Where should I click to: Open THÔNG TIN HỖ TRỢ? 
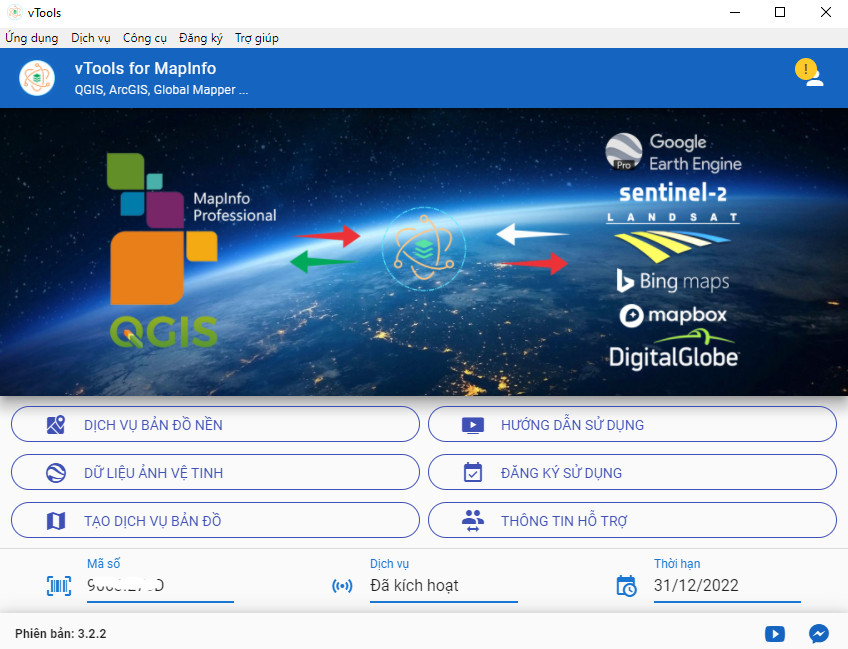[x=632, y=520]
